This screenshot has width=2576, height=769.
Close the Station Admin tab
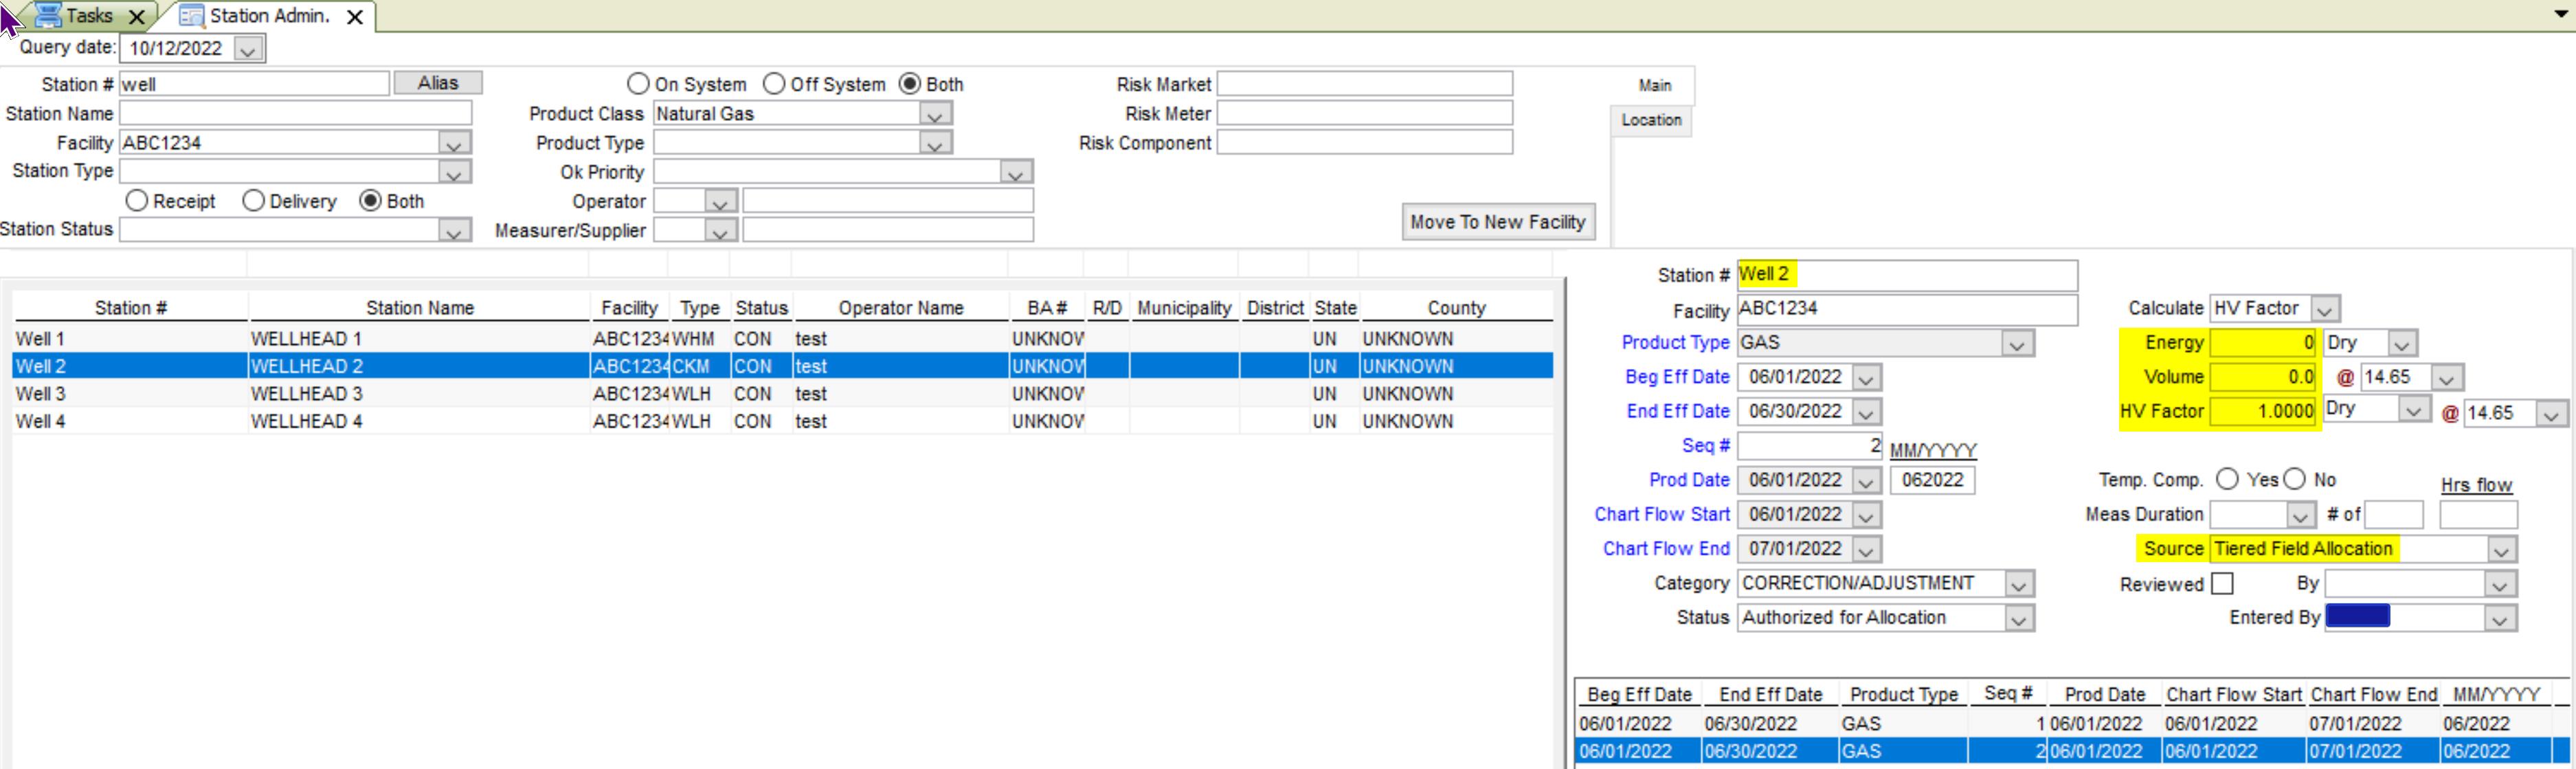[354, 17]
